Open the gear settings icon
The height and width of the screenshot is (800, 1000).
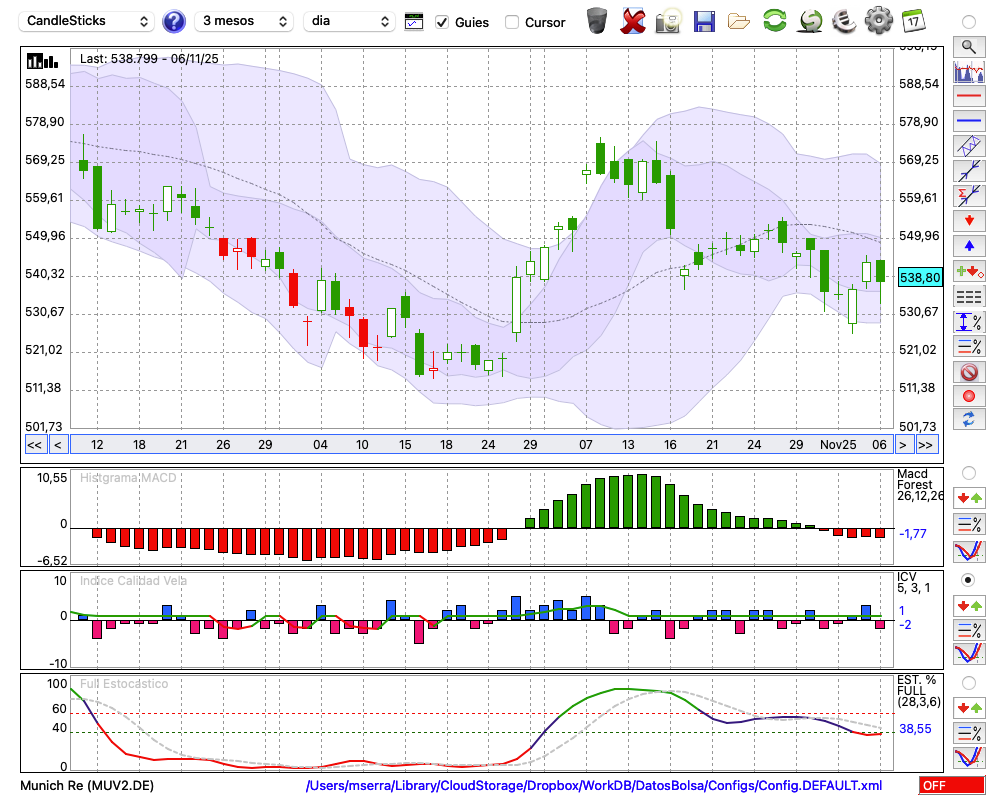coord(878,20)
